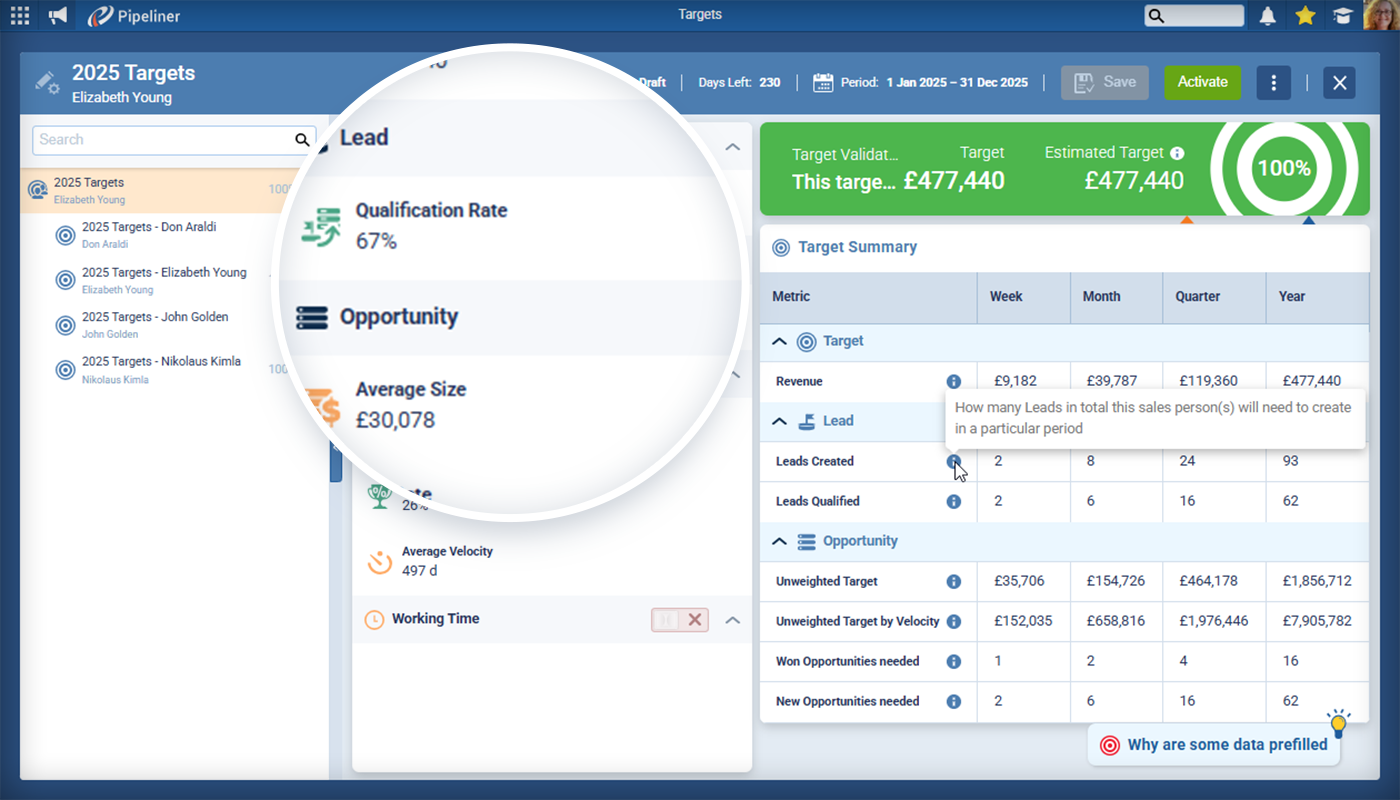
Task: Click the user profile avatar
Action: [1380, 16]
